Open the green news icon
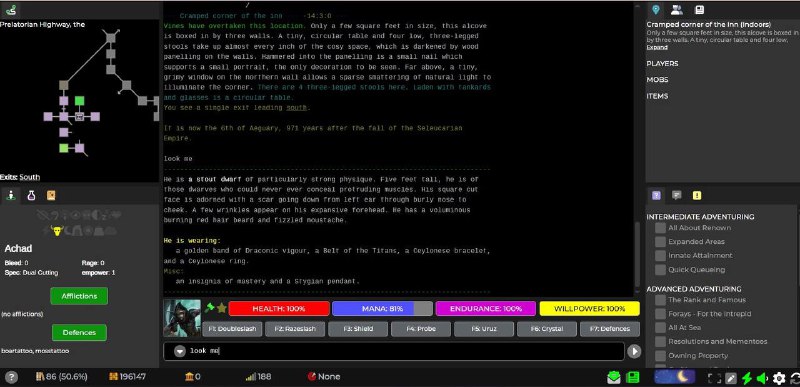This screenshot has height=387, width=800. [633, 377]
